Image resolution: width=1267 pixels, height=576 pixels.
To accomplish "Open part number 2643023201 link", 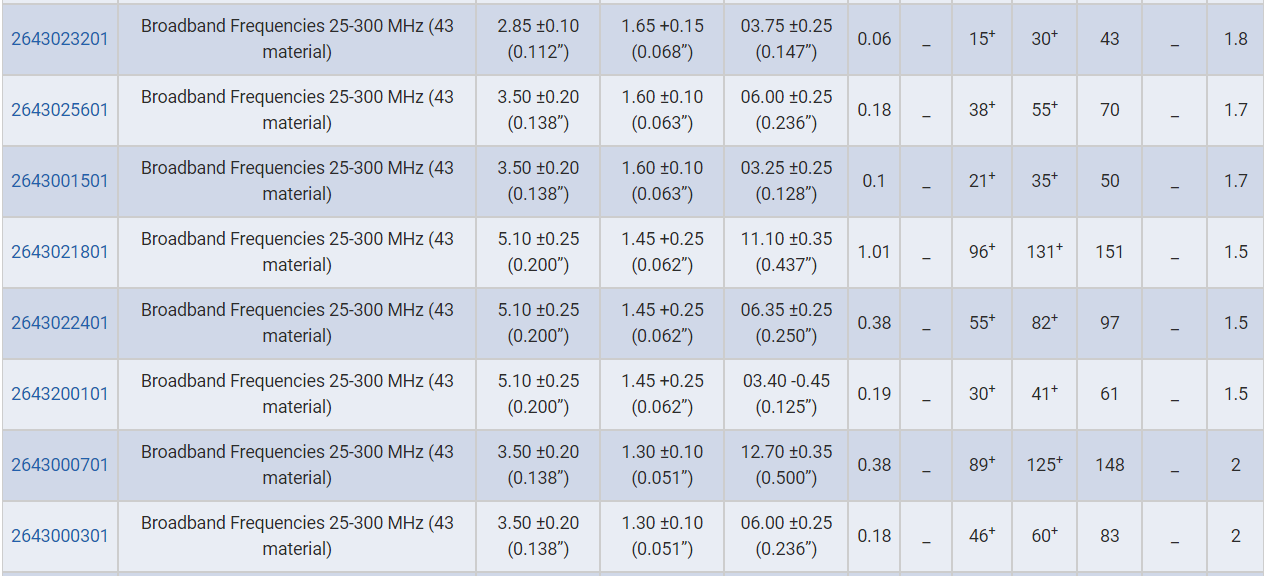I will click(x=60, y=39).
